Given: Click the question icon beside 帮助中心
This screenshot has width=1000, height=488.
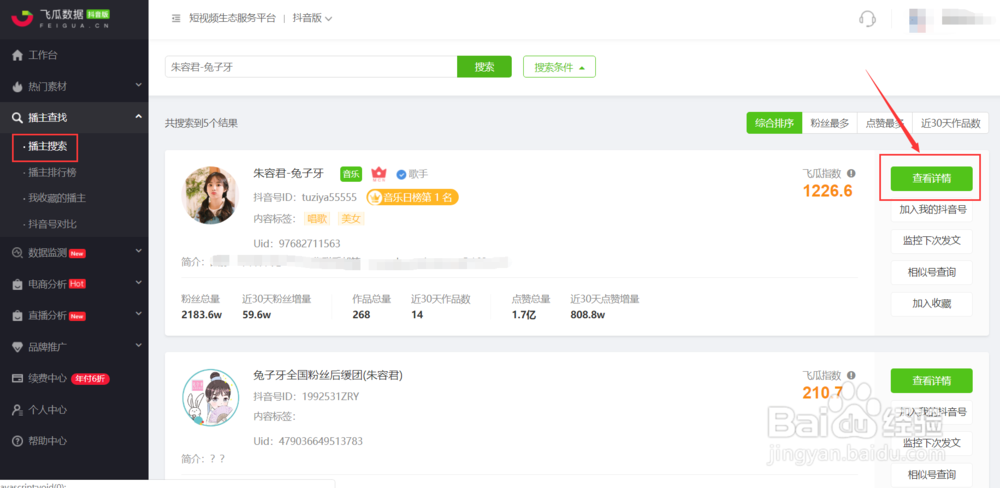Looking at the screenshot, I should (18, 441).
